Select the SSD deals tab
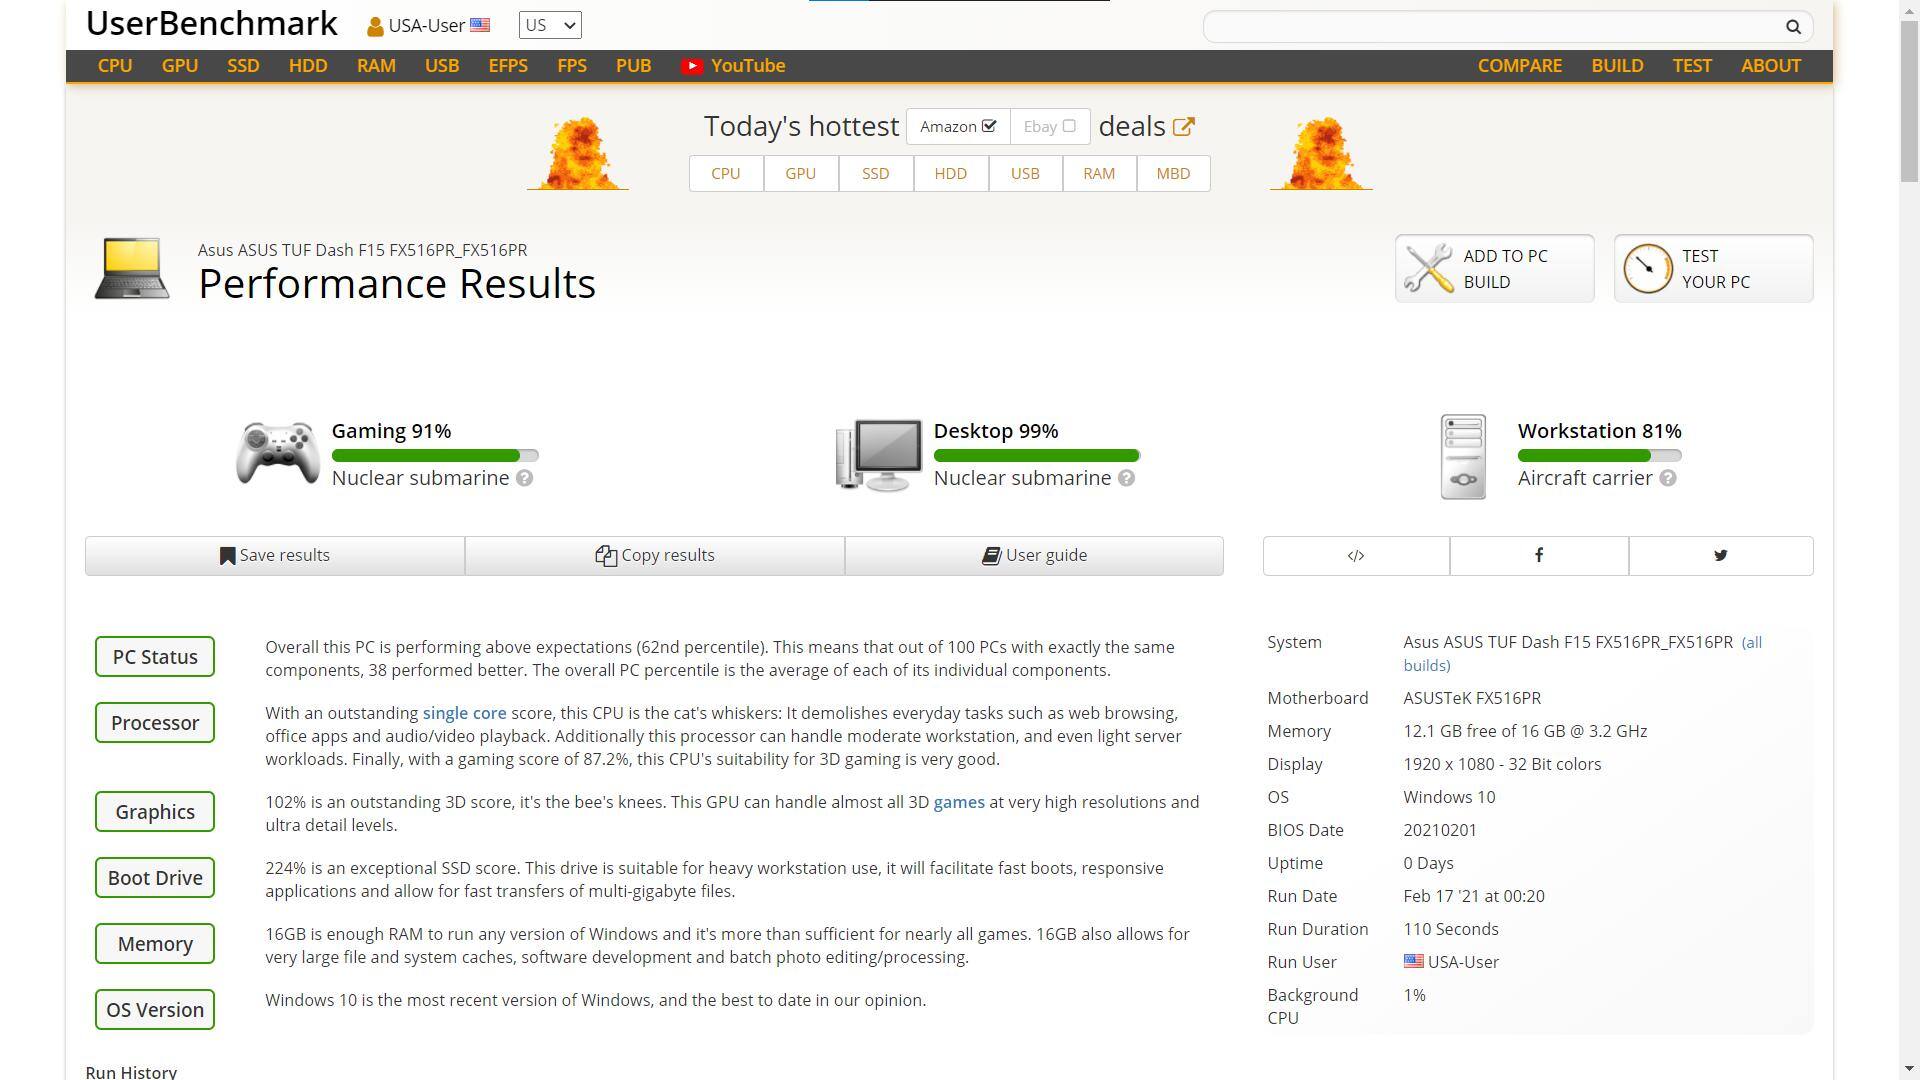The height and width of the screenshot is (1080, 1920). pos(875,173)
